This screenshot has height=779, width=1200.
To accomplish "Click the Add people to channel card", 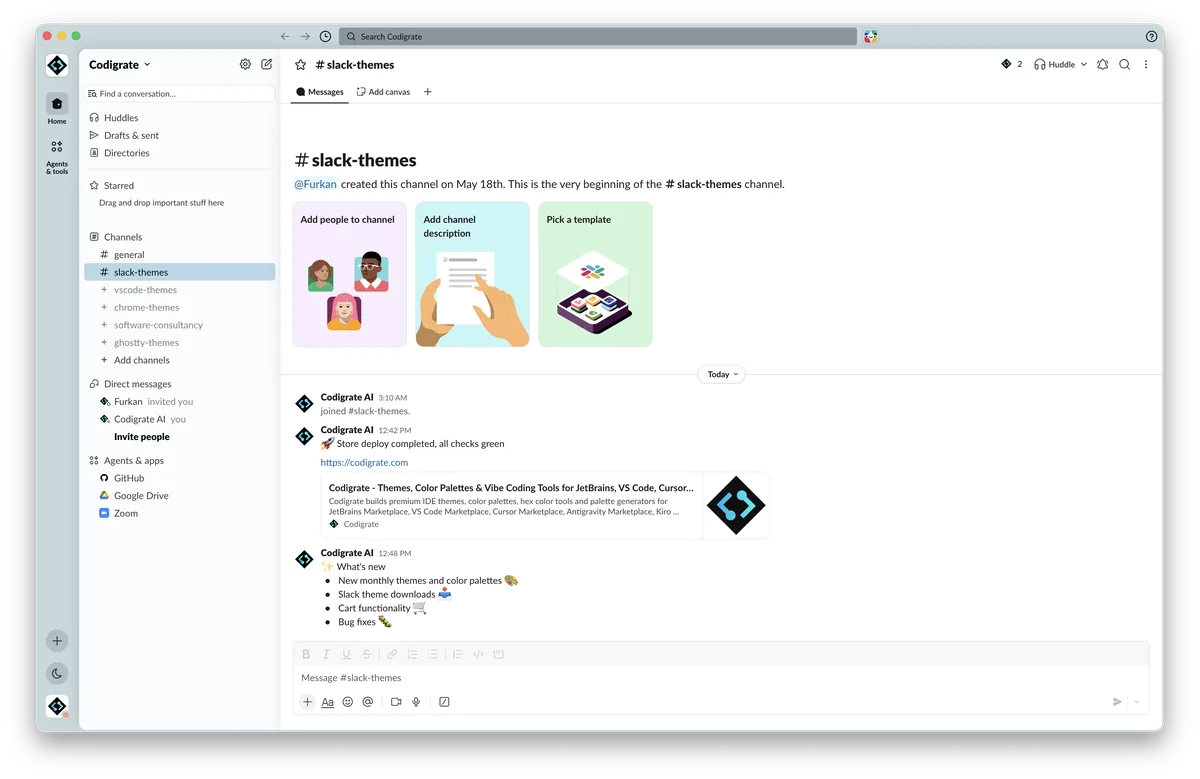I will coord(349,274).
